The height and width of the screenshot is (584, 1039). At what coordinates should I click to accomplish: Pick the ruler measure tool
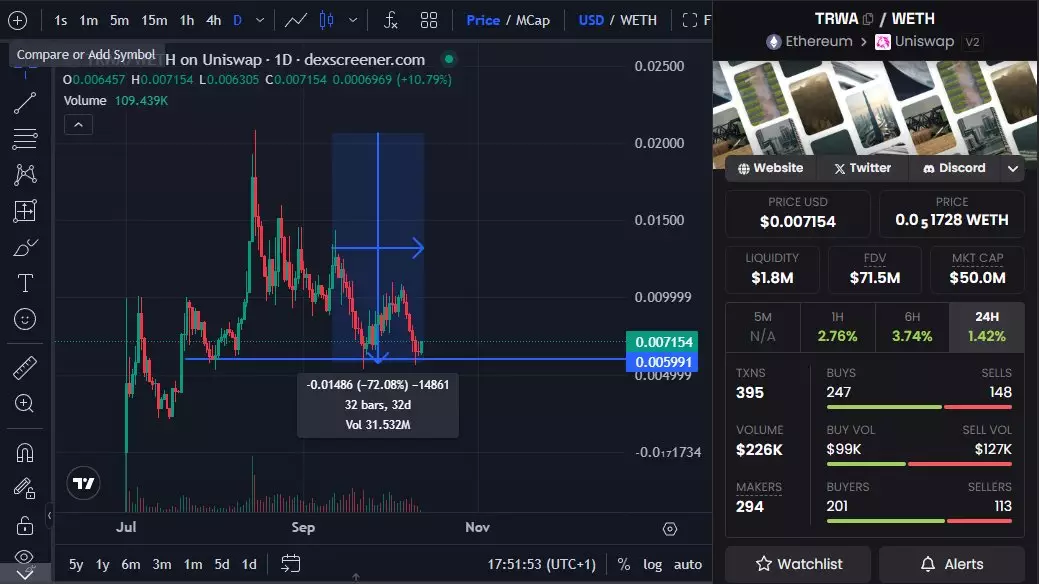[25, 368]
